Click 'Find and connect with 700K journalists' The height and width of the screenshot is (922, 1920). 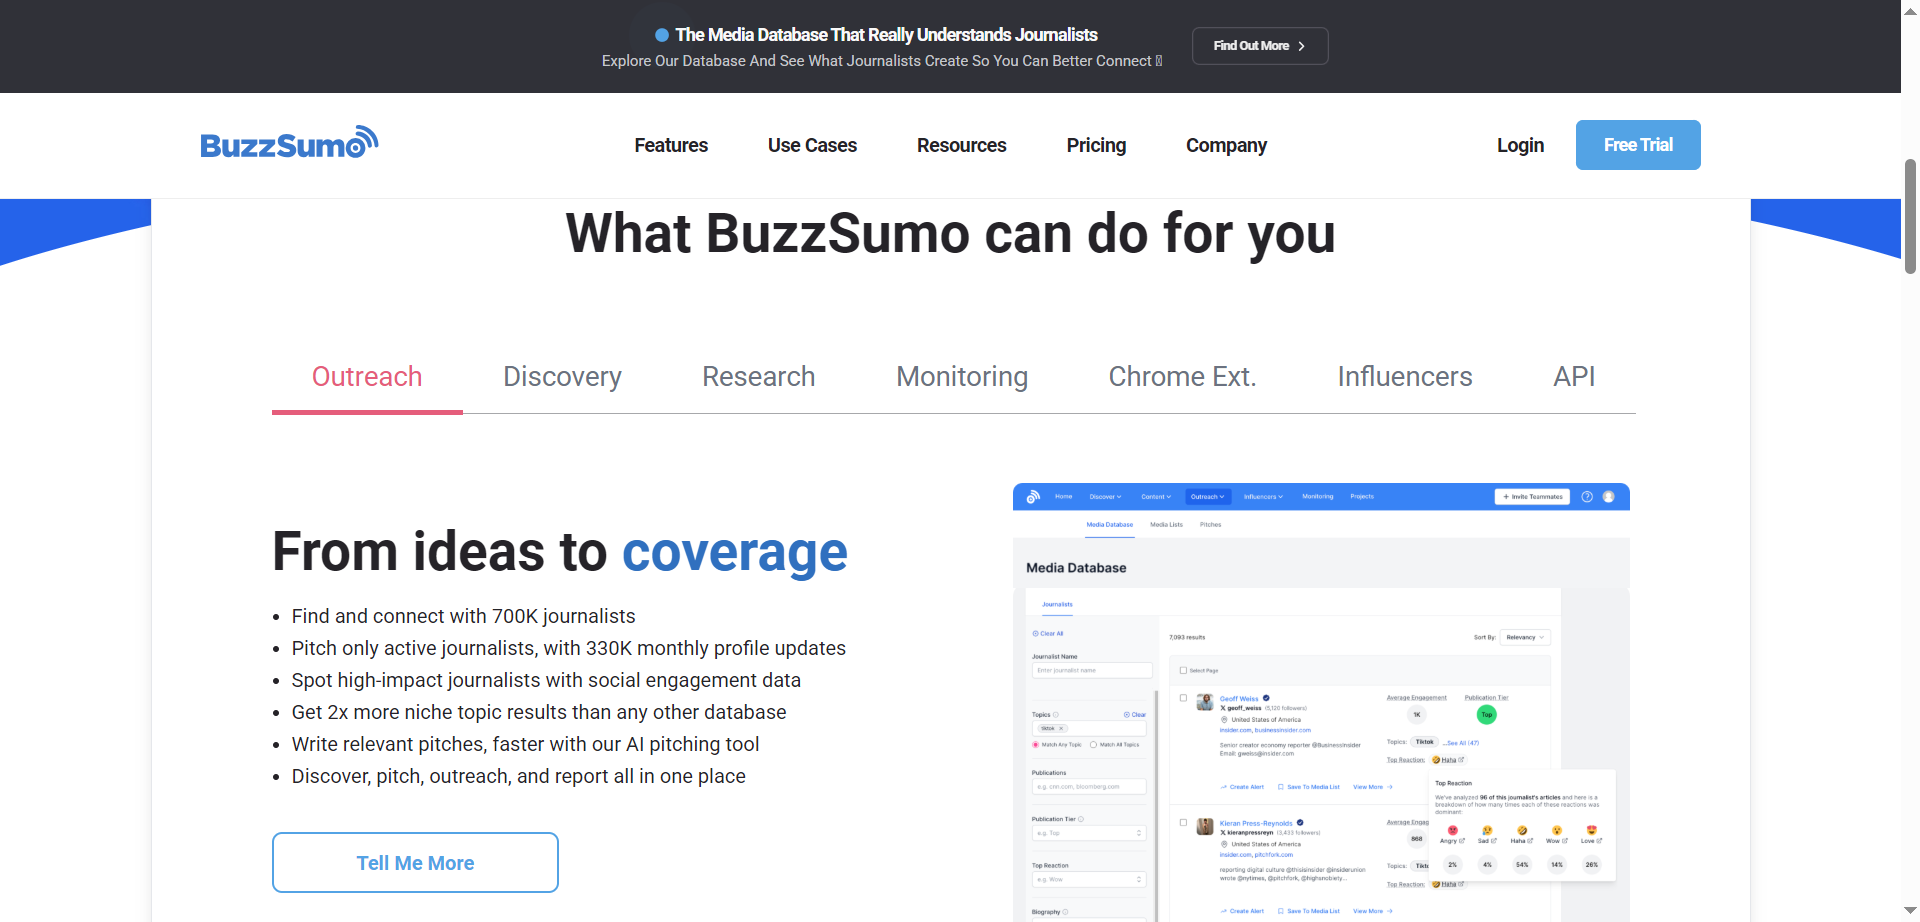pos(463,616)
